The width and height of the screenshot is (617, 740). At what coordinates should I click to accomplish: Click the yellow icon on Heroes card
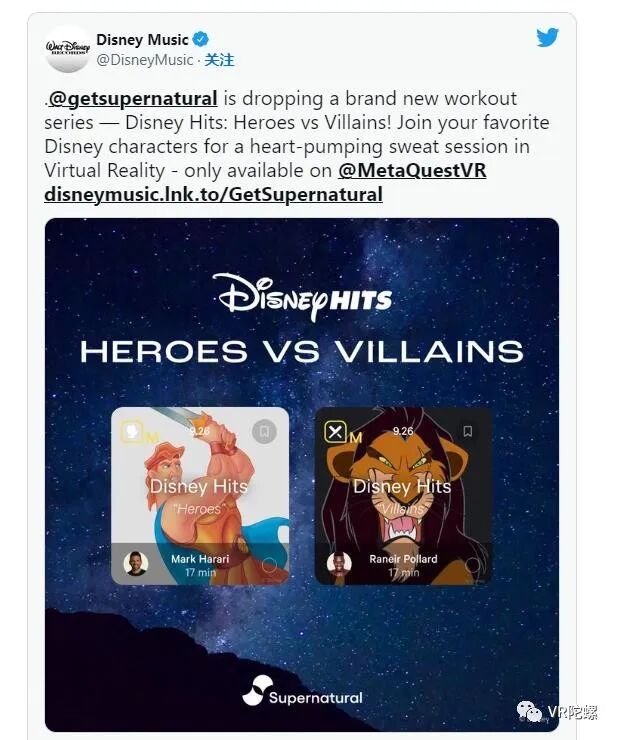pos(132,431)
